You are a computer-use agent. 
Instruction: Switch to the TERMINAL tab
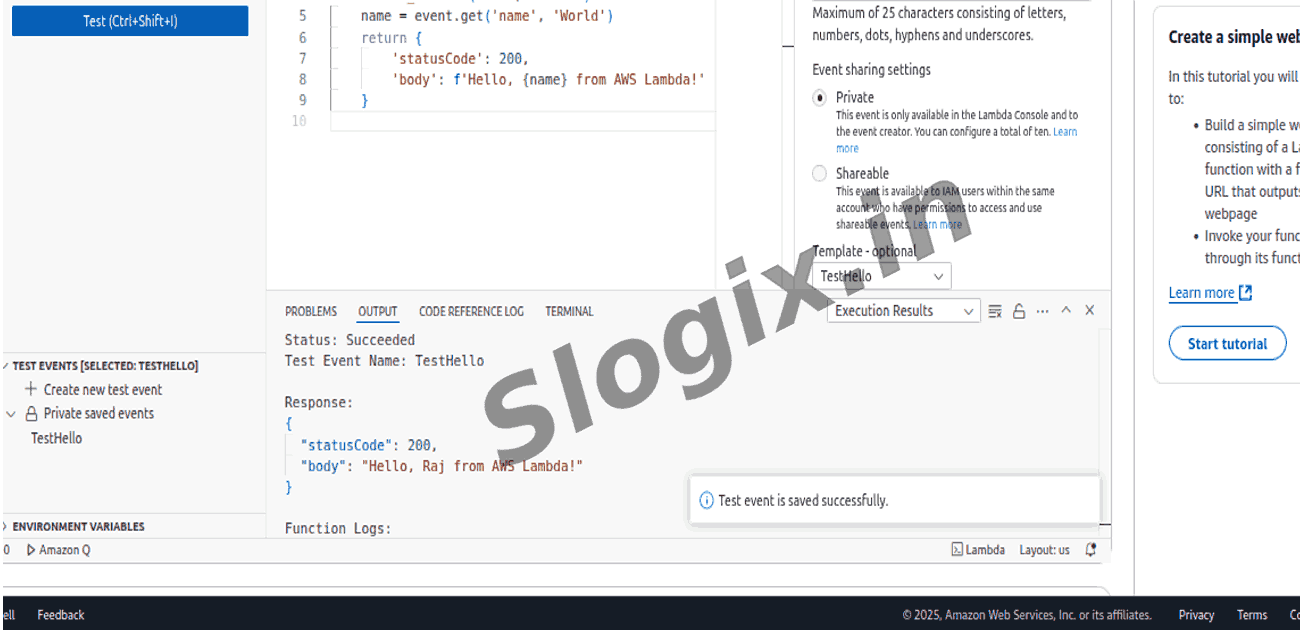pos(568,311)
